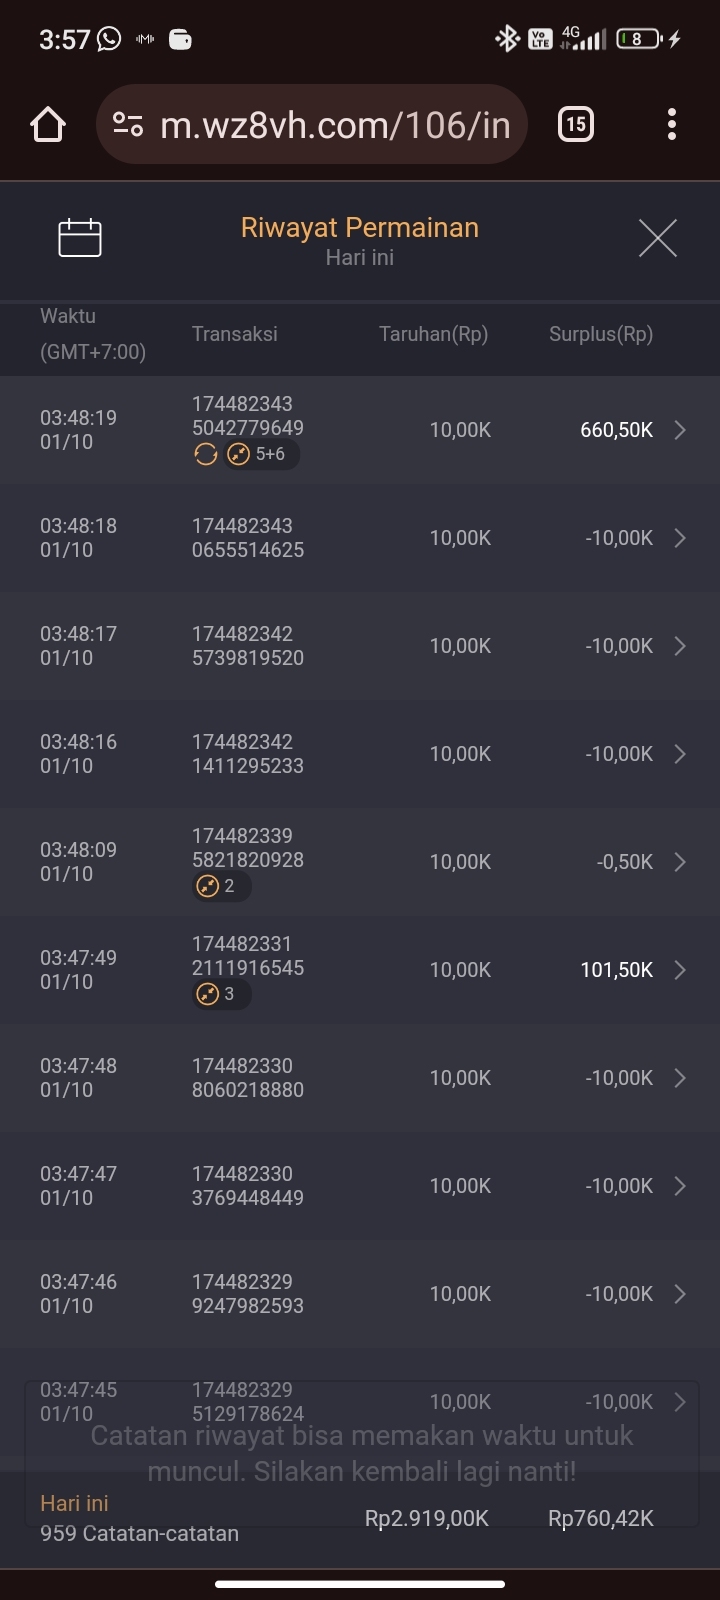The width and height of the screenshot is (720, 1600).
Task: Tap the m.wz8vh.com address bar
Action: [x=335, y=125]
